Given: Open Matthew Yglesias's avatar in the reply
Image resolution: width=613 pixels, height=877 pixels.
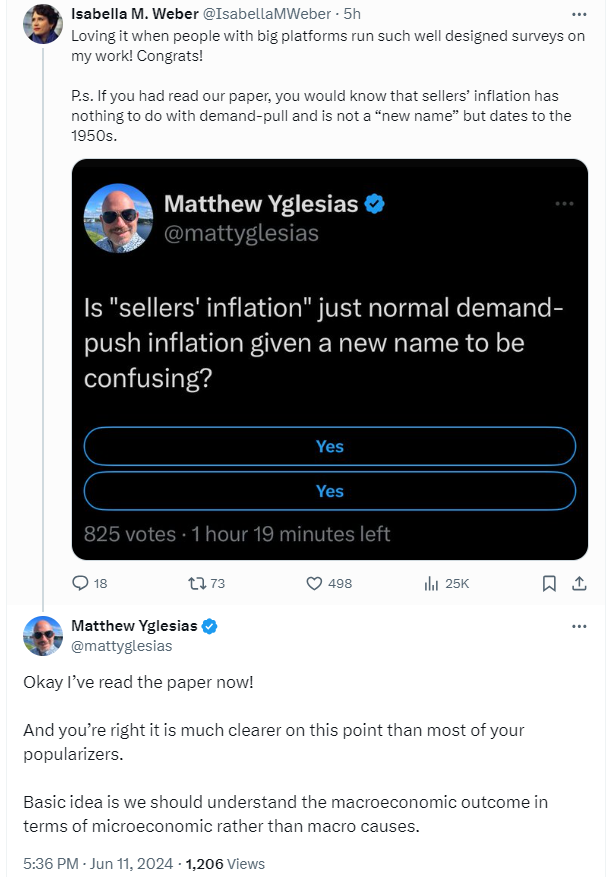Looking at the screenshot, I should 43,636.
